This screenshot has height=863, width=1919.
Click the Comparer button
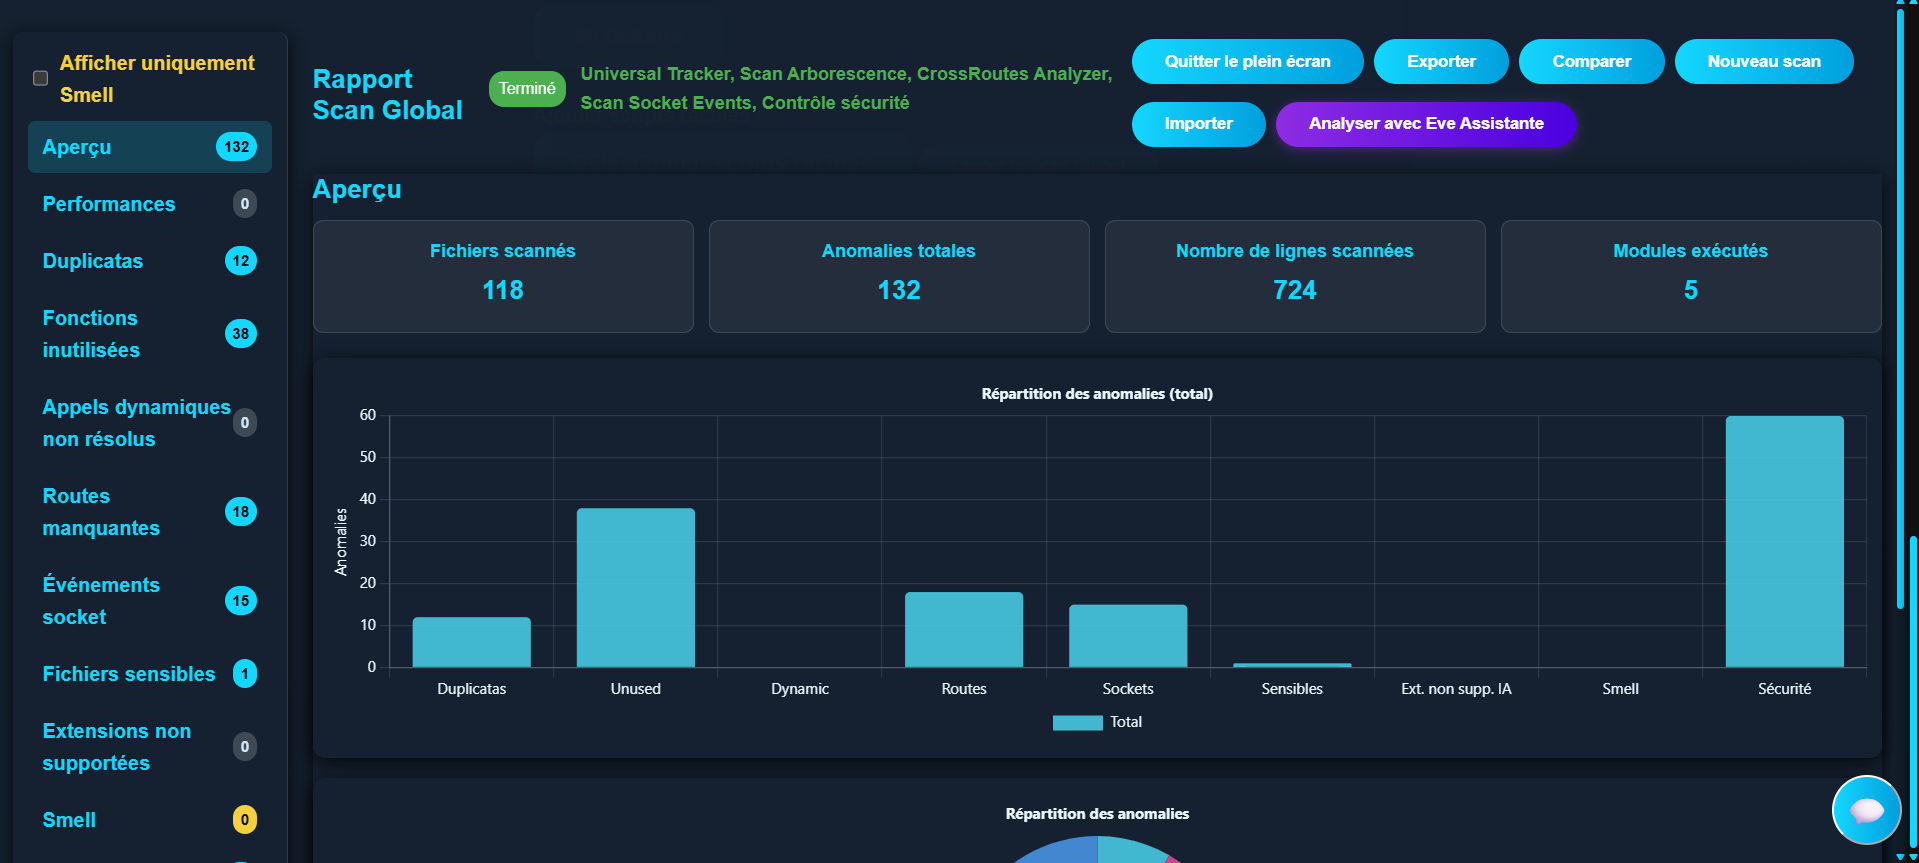point(1590,62)
